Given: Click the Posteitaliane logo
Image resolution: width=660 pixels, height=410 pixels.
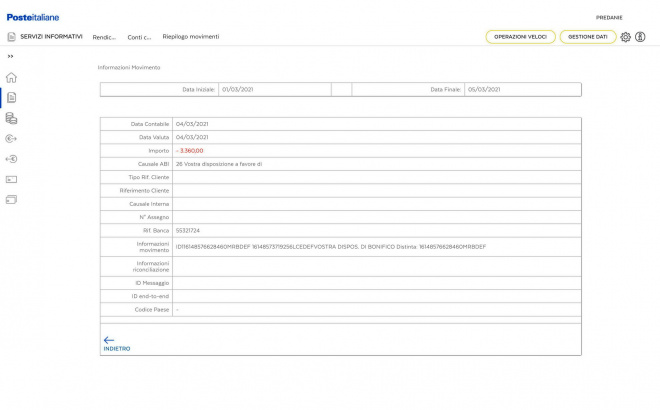Looking at the screenshot, I should click(33, 17).
